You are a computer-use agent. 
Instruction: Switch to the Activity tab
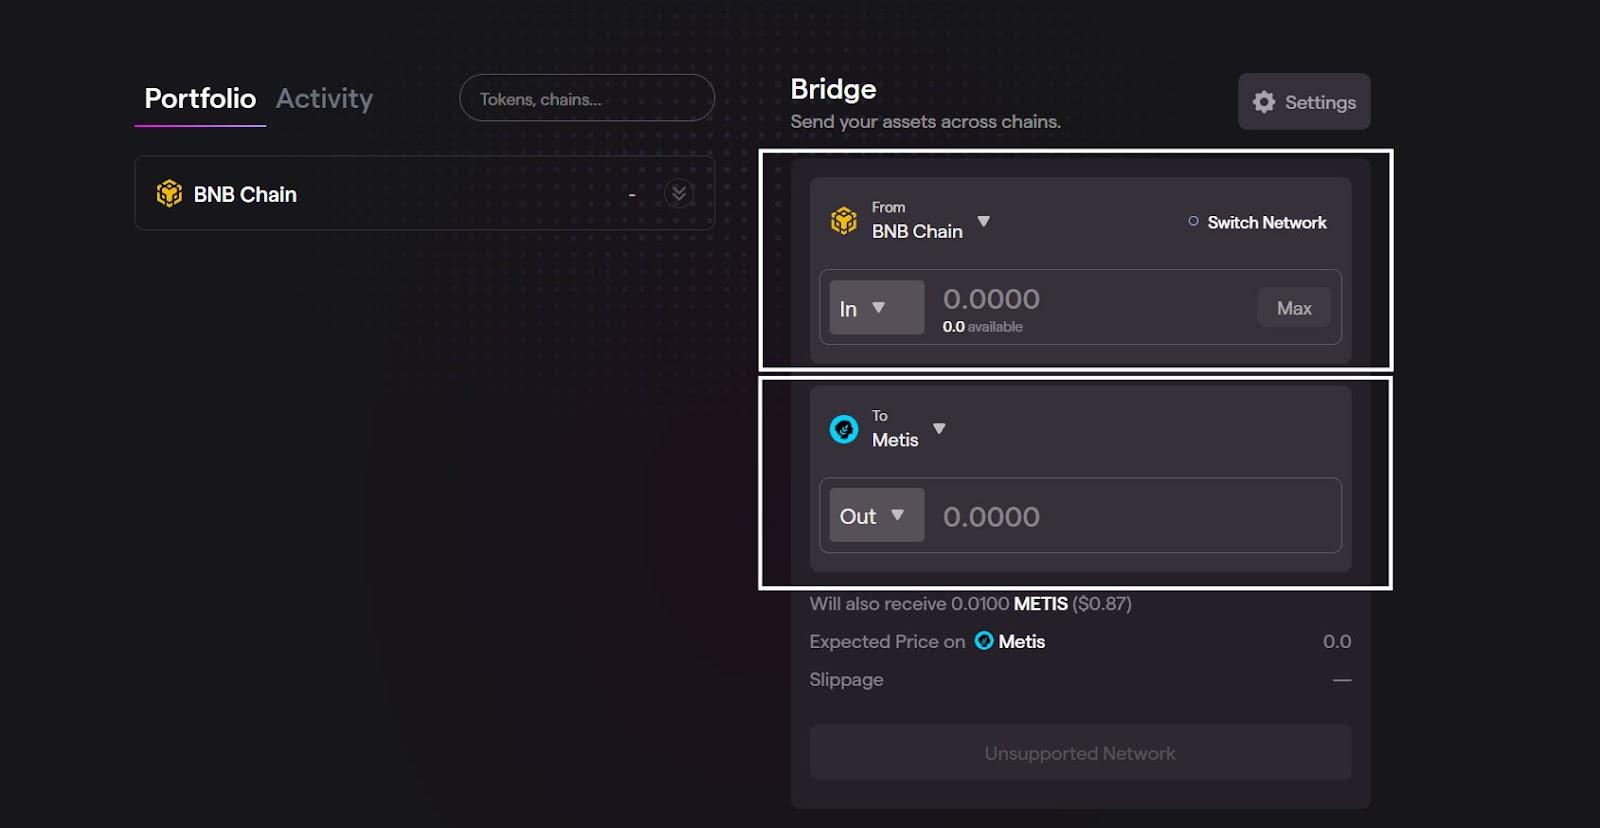[325, 98]
